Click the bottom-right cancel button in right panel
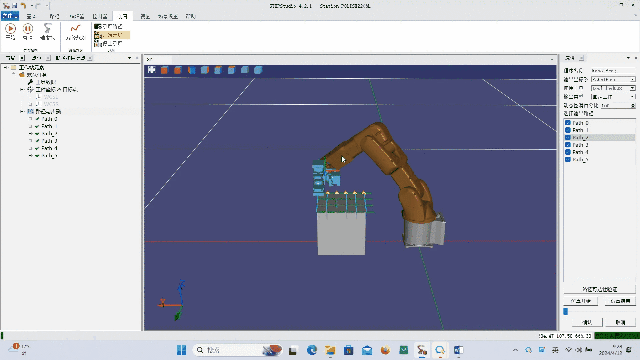640x360 pixels. [x=620, y=322]
